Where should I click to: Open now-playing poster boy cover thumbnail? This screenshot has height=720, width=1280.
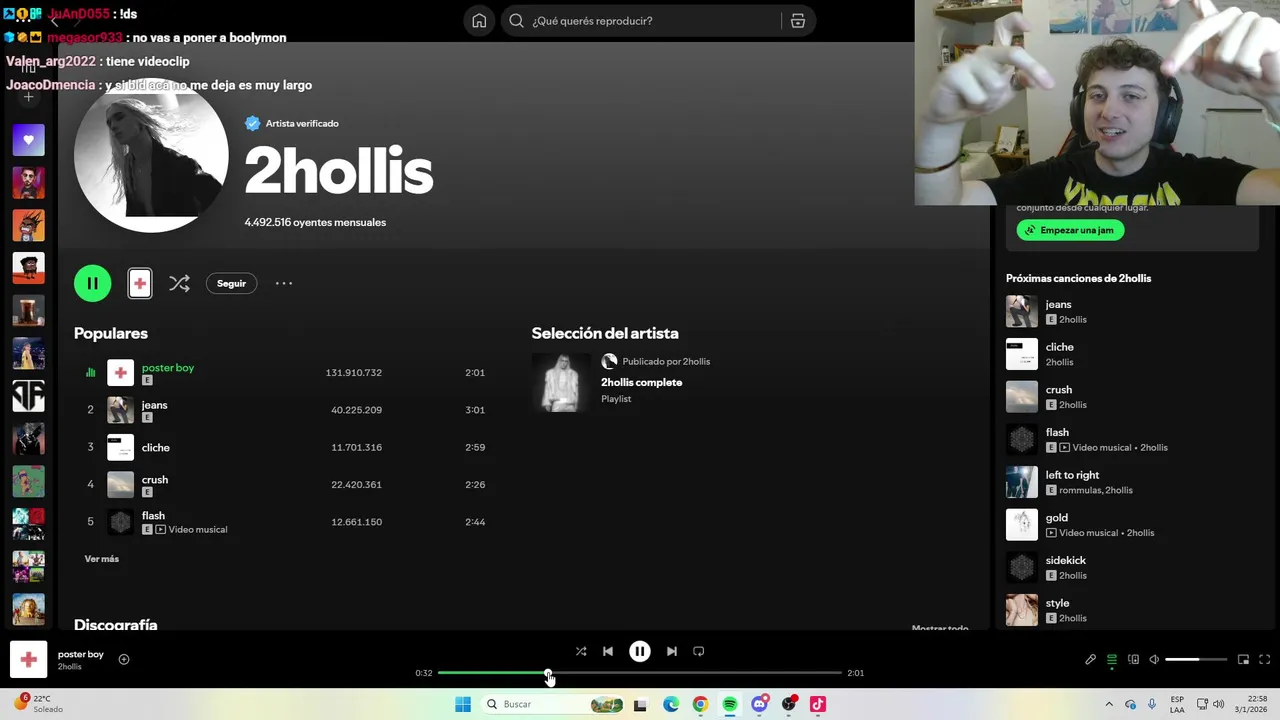[29, 660]
